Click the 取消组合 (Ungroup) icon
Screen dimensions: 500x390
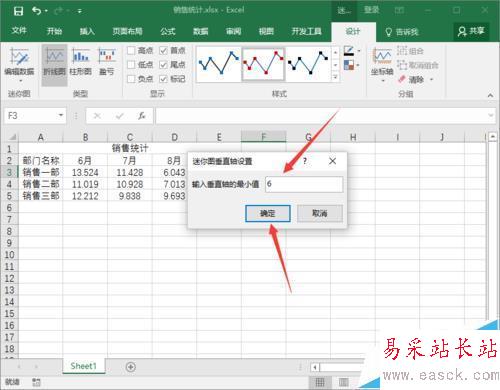pos(402,65)
